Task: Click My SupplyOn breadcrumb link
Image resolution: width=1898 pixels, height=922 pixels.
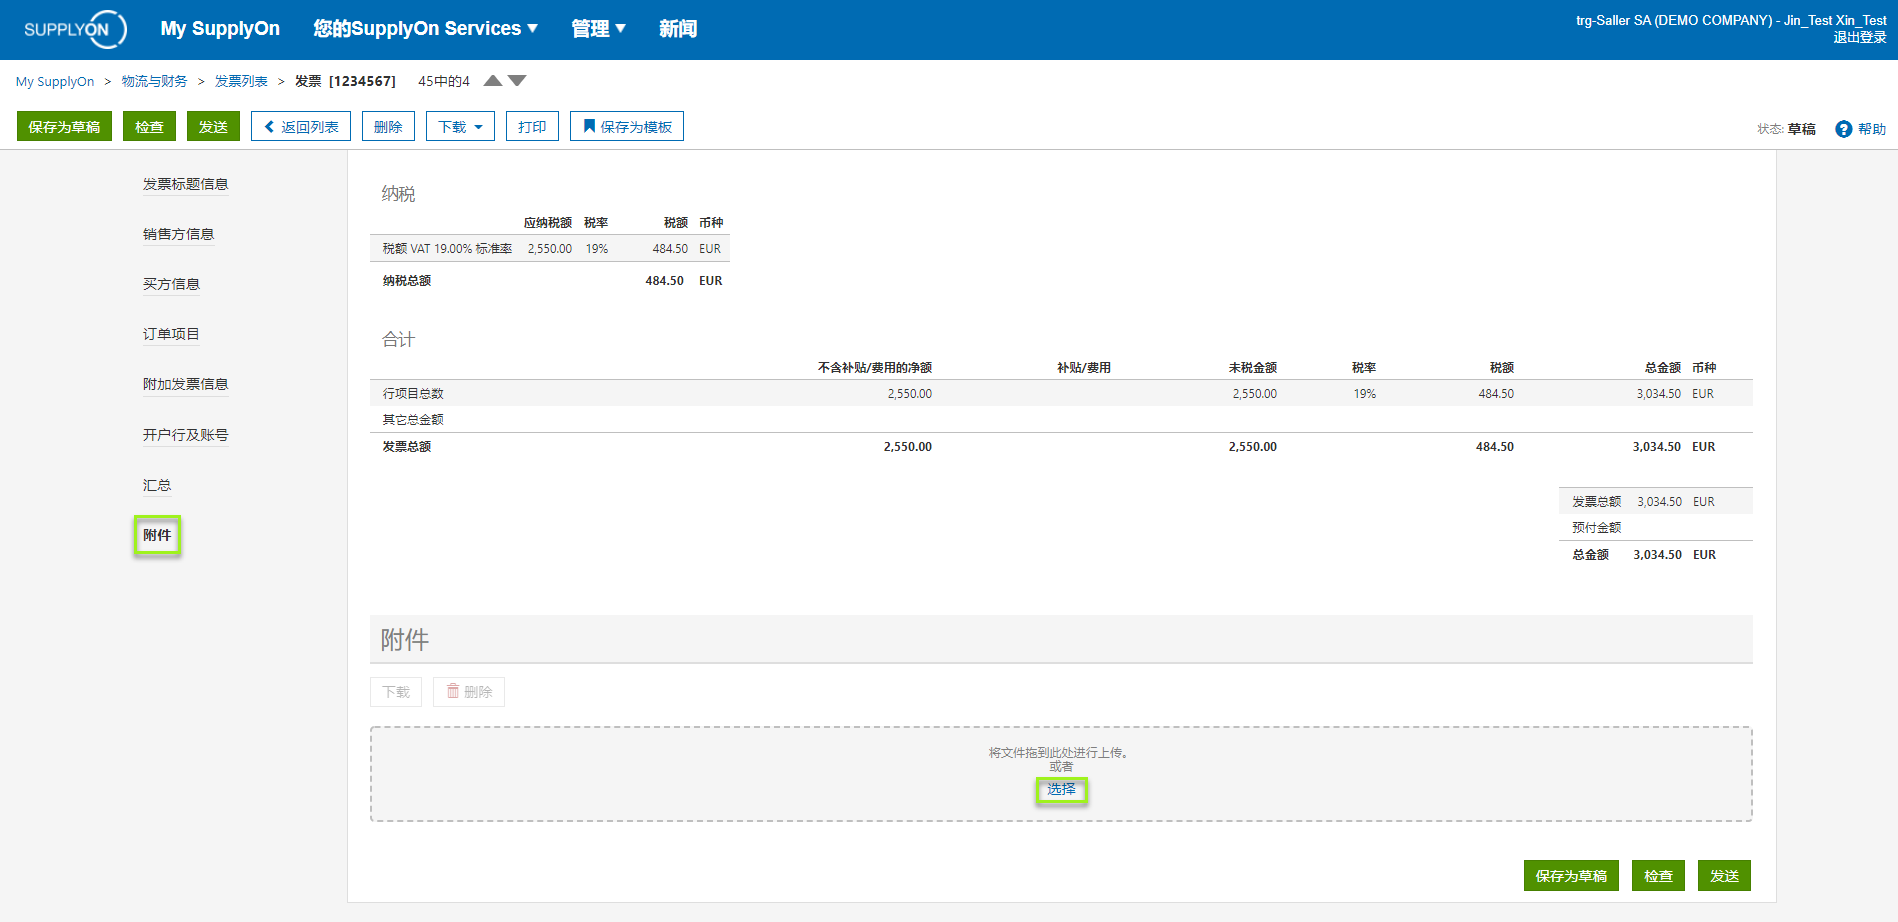Action: [55, 82]
